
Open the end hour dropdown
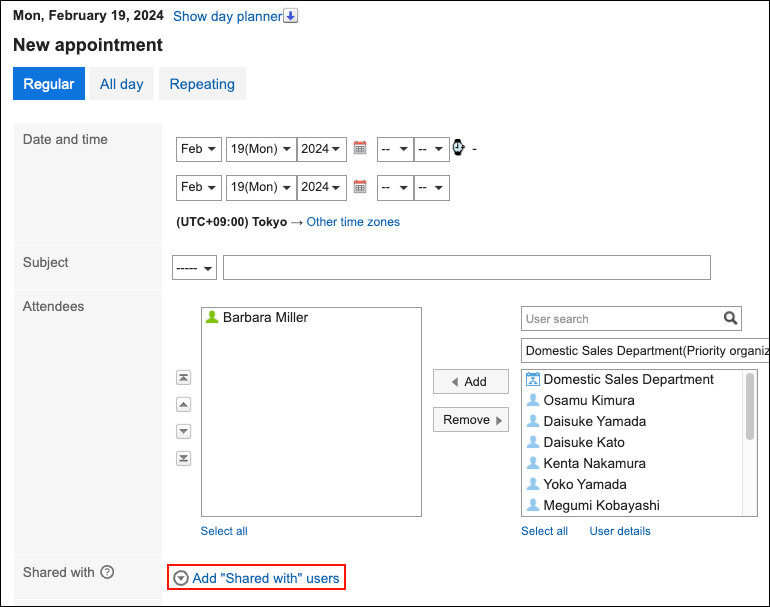coord(395,188)
